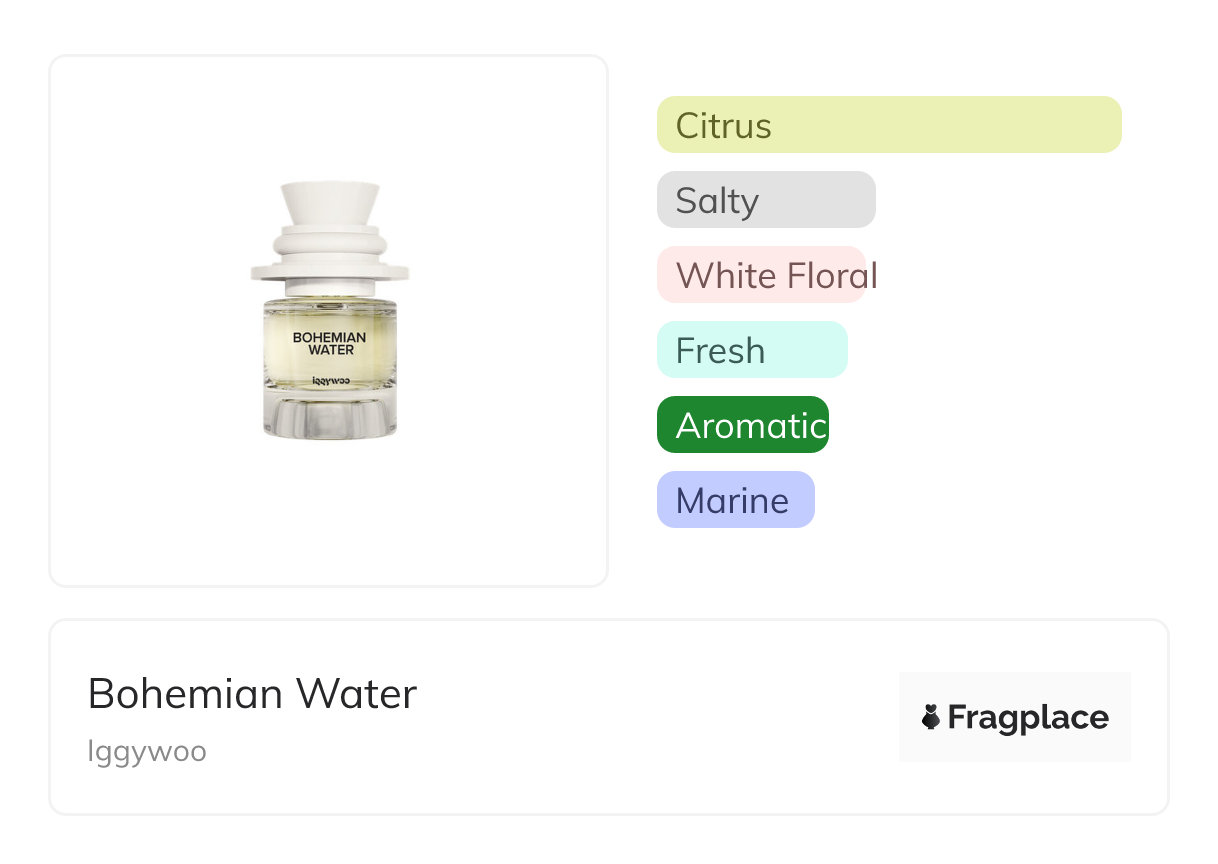This screenshot has height=864, width=1218.
Task: Click the wide white disc under bottle cap
Action: point(329,269)
